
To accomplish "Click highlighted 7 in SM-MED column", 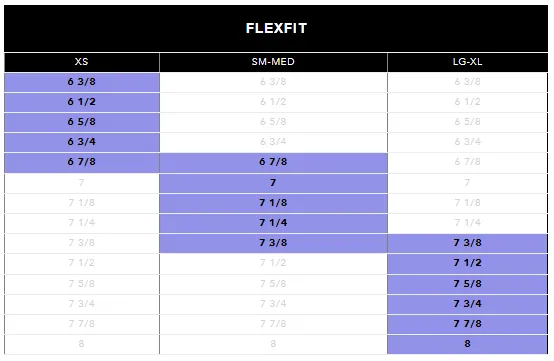I will tap(273, 183).
